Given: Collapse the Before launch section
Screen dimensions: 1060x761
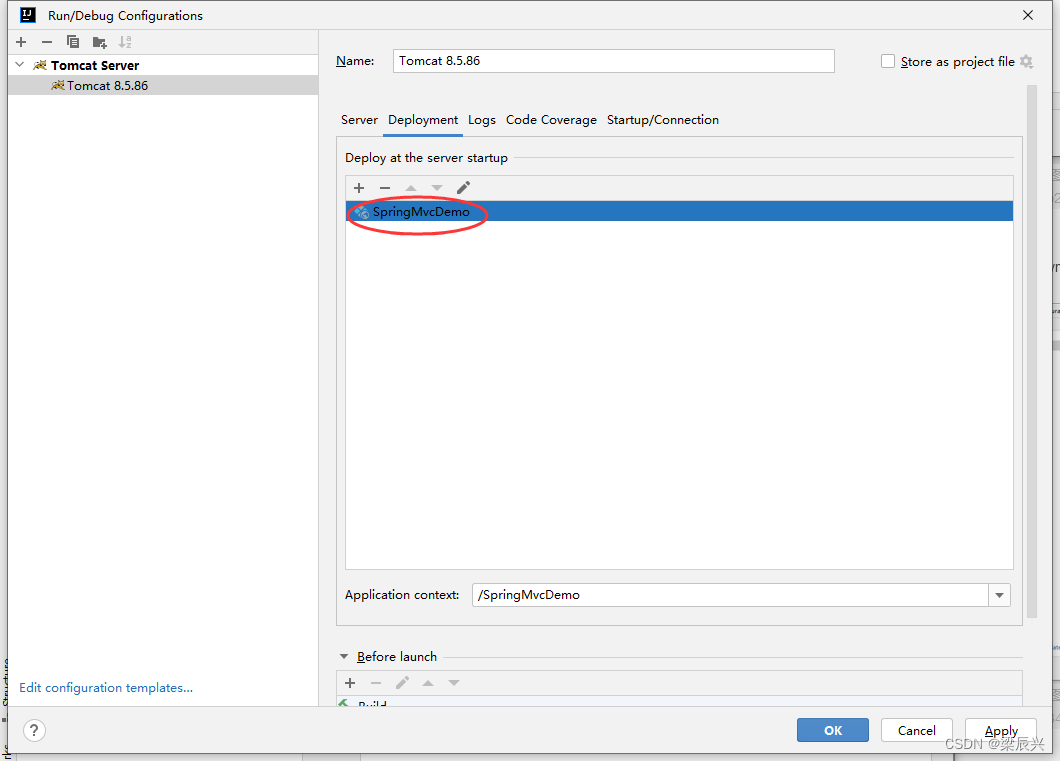Looking at the screenshot, I should [x=343, y=656].
